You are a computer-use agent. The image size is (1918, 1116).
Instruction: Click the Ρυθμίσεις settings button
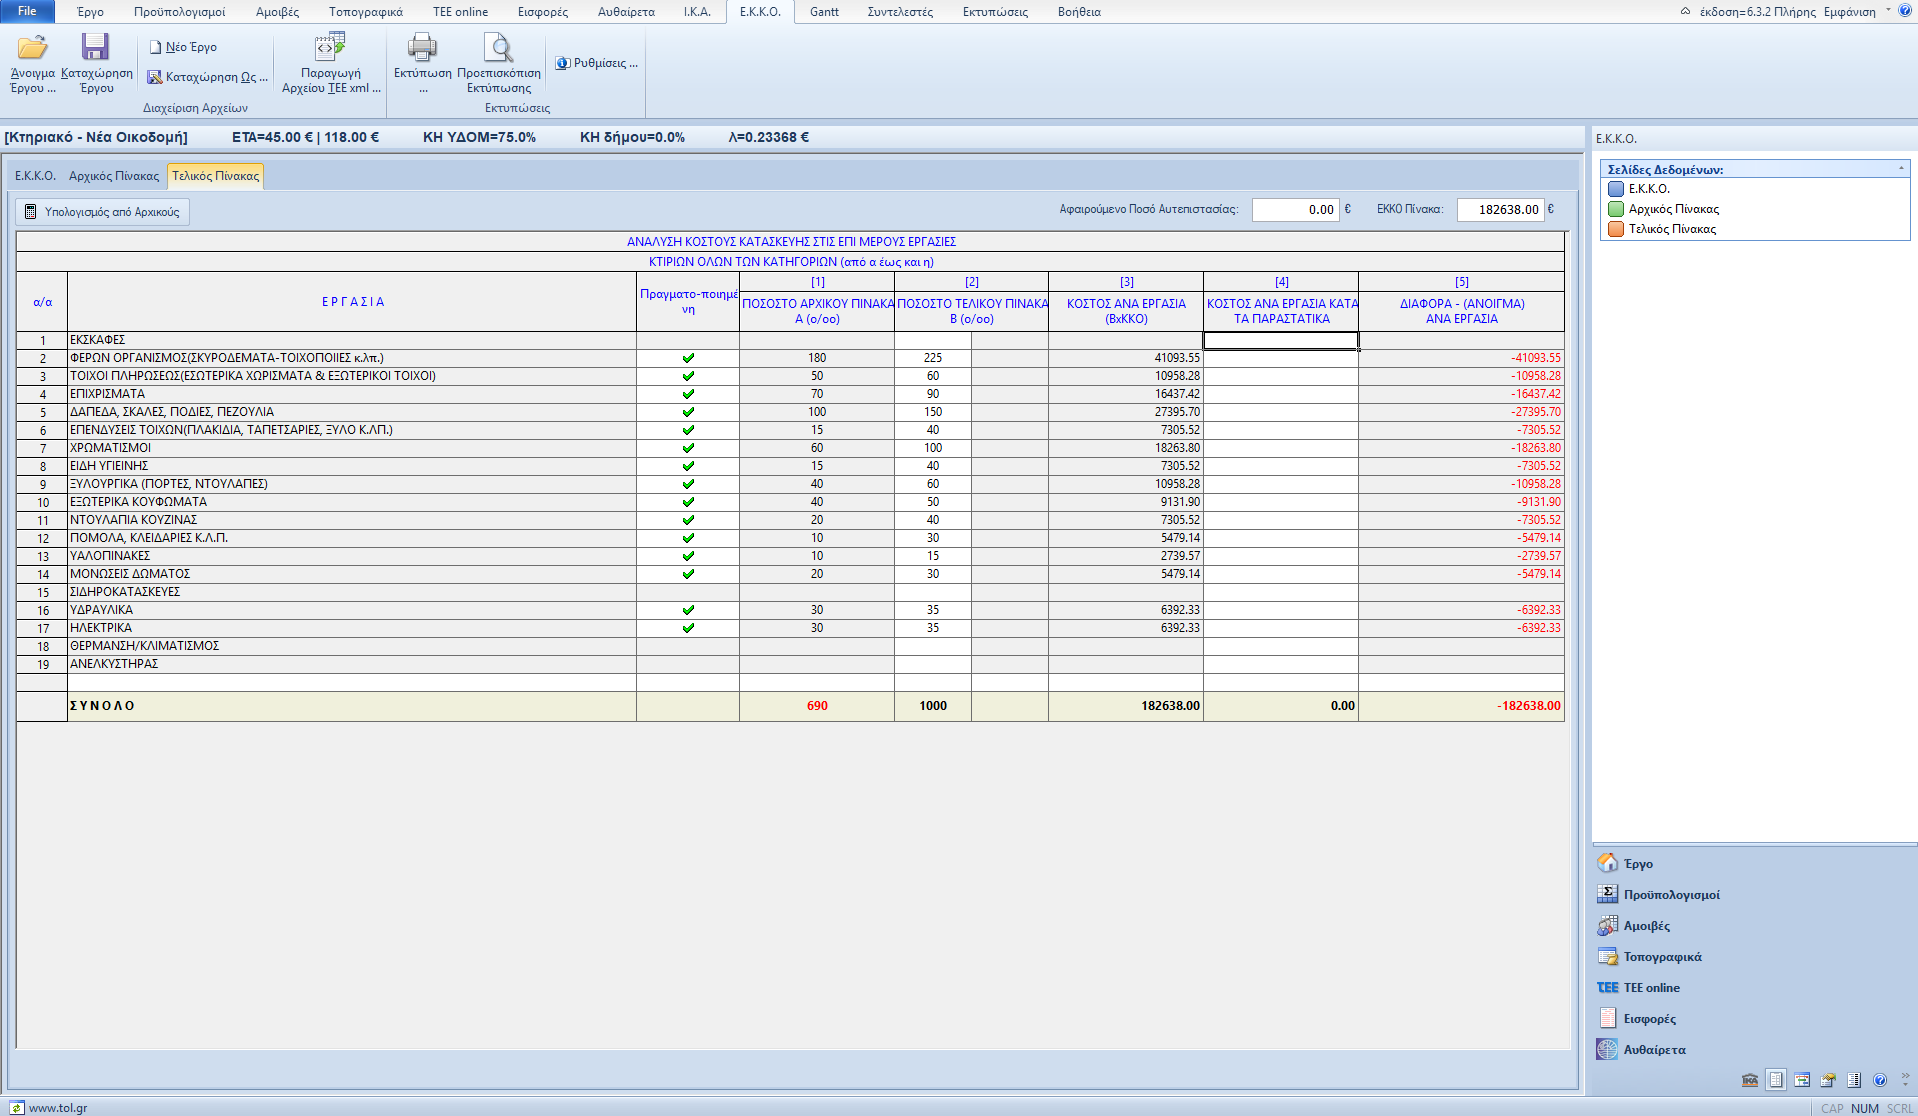coord(596,63)
